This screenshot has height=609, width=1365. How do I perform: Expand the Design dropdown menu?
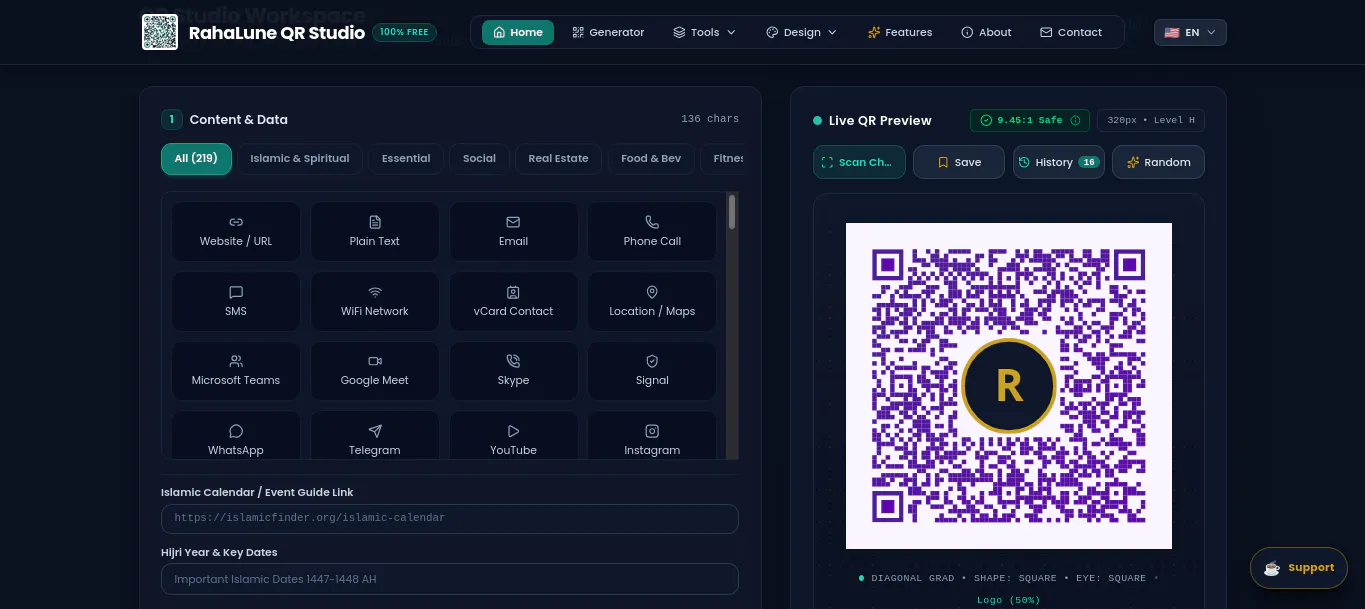coord(801,32)
